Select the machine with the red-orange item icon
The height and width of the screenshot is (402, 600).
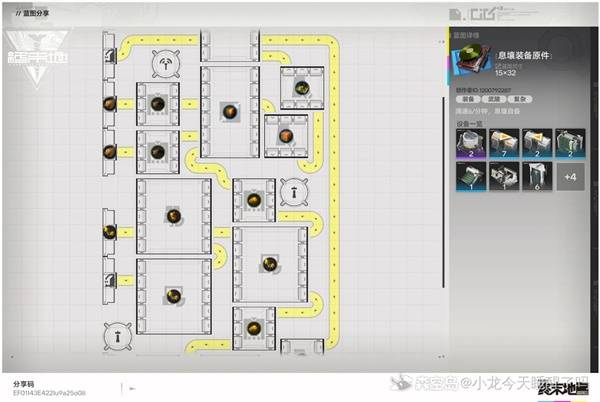click(286, 134)
